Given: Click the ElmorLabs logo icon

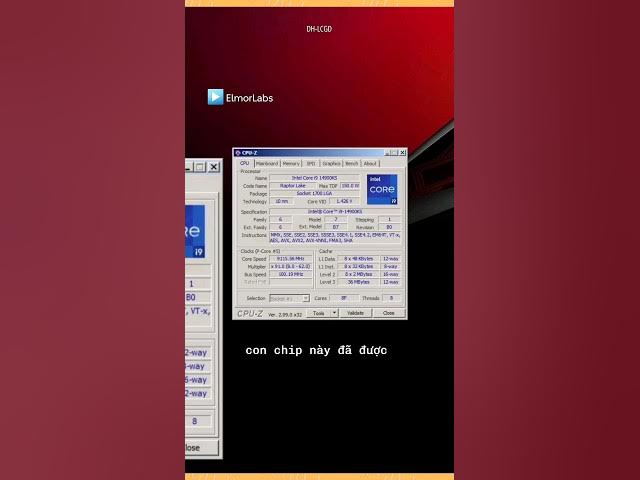Looking at the screenshot, I should click(x=215, y=97).
